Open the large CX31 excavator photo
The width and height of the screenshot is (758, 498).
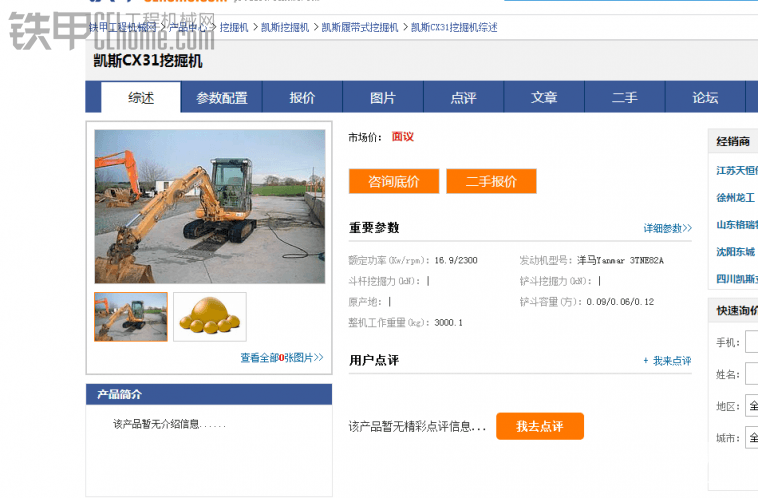[210, 206]
